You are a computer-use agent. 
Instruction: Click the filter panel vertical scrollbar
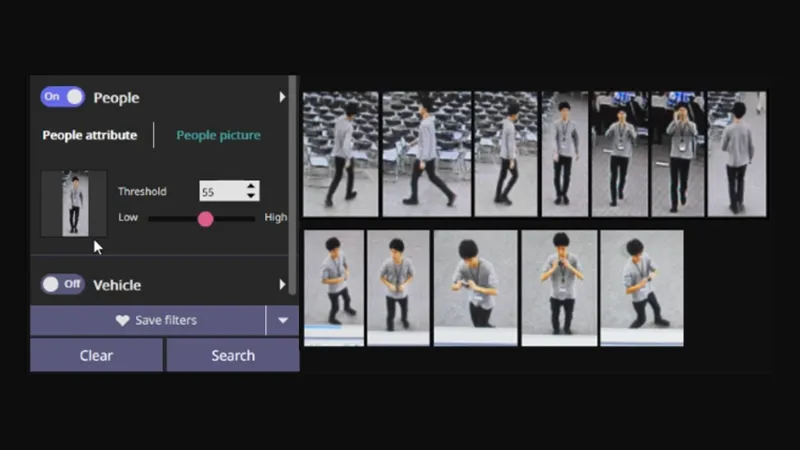tap(292, 180)
